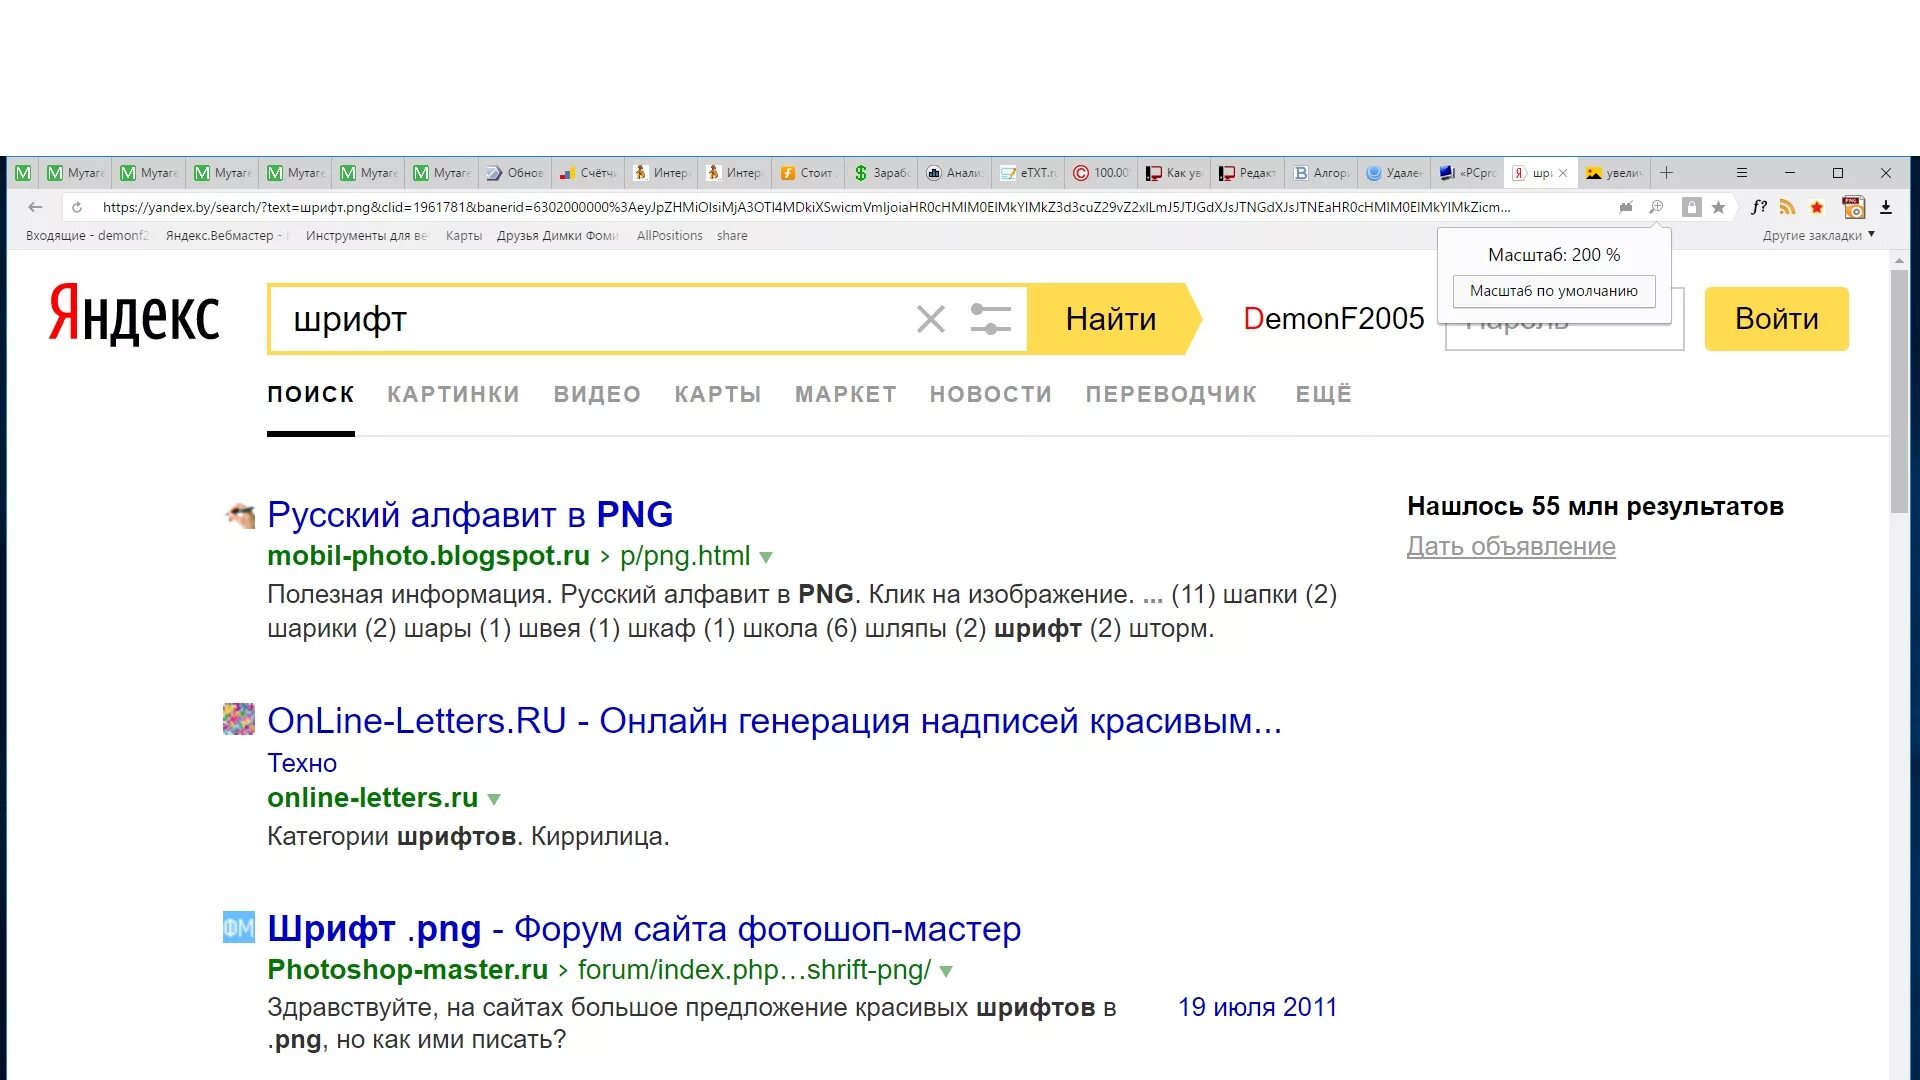The width and height of the screenshot is (1920, 1080).
Task: Click the browser address bar URL
Action: tap(806, 207)
